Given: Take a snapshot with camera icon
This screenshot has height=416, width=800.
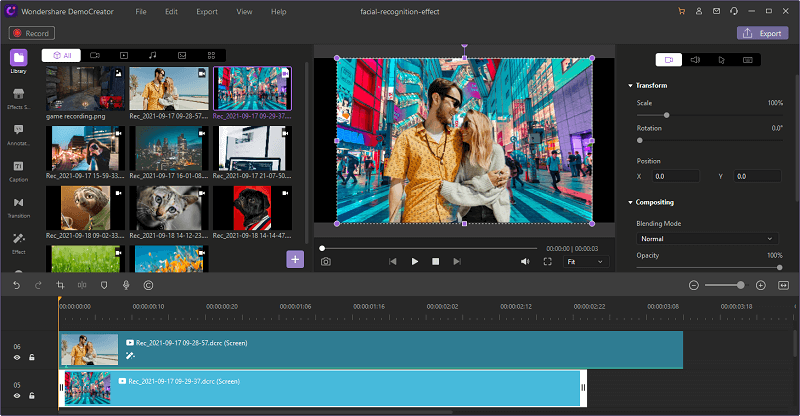Looking at the screenshot, I should pos(326,261).
